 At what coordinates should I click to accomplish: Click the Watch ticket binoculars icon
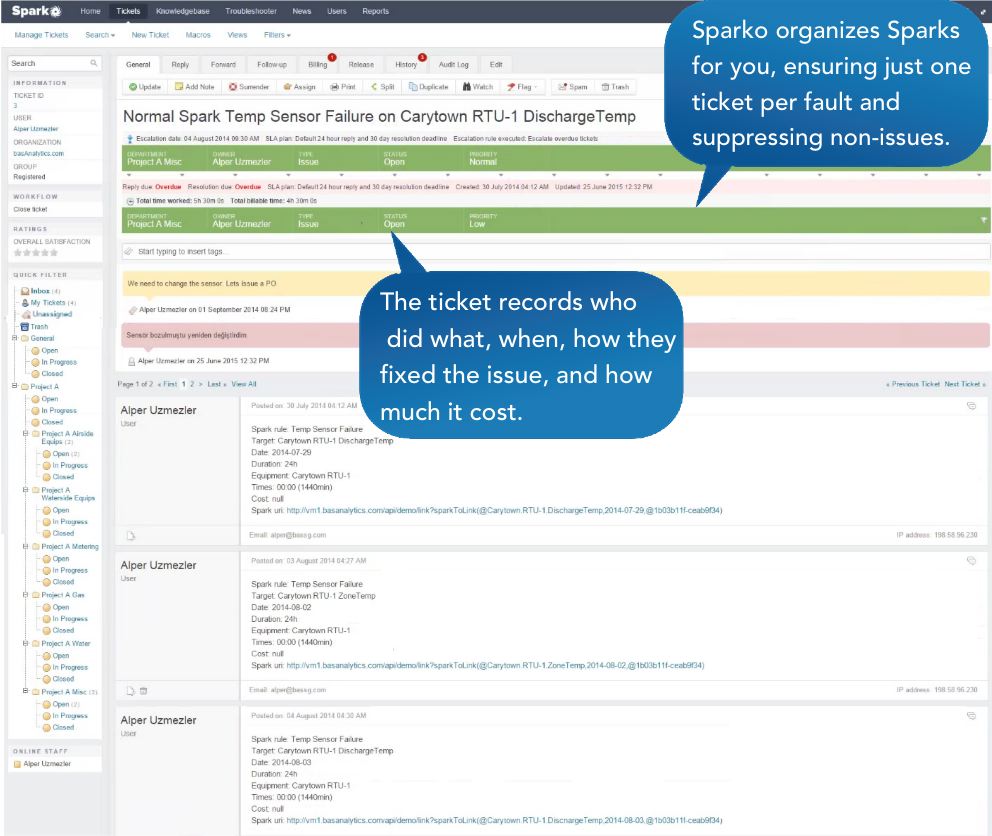[x=467, y=87]
